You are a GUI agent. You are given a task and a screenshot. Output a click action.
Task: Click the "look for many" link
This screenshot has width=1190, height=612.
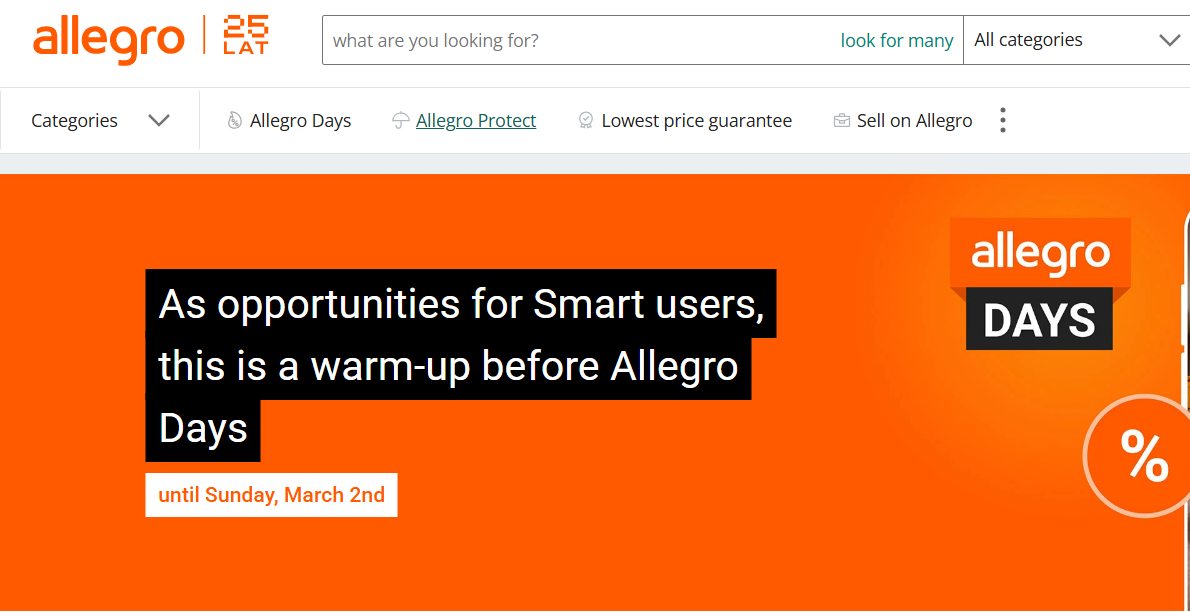pyautogui.click(x=896, y=41)
